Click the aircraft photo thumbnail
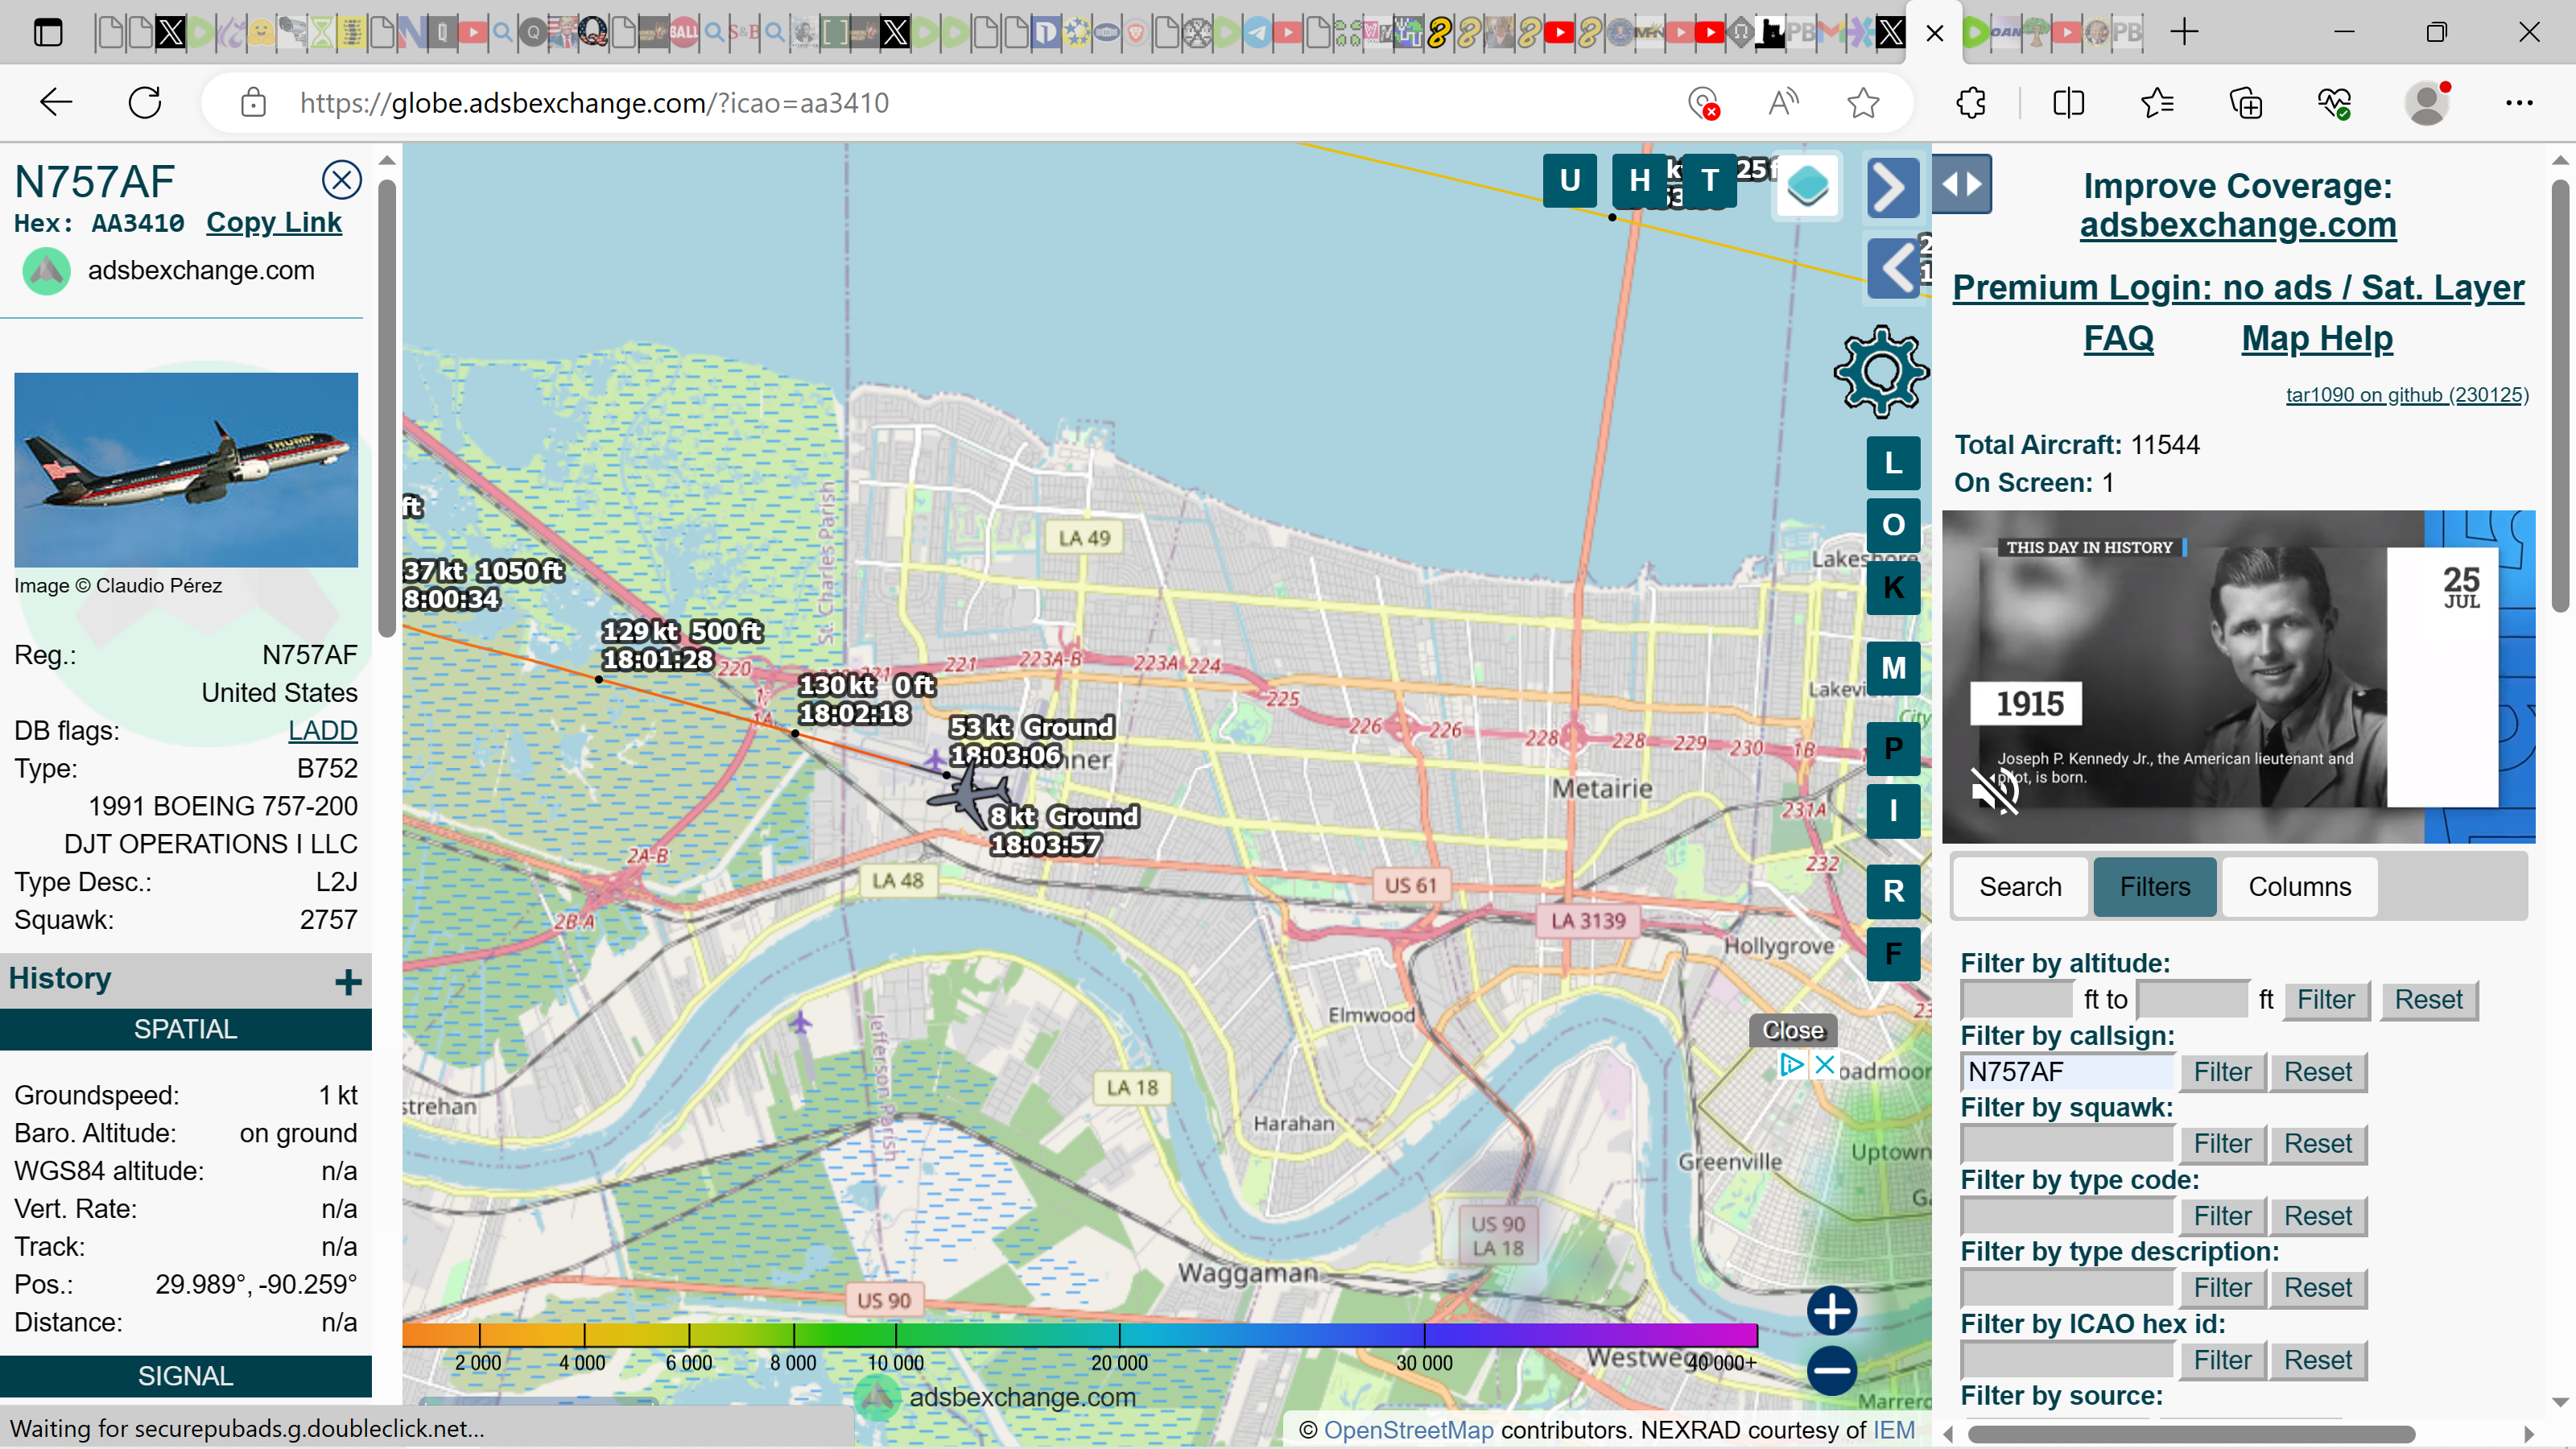The image size is (2576, 1449). [186, 470]
